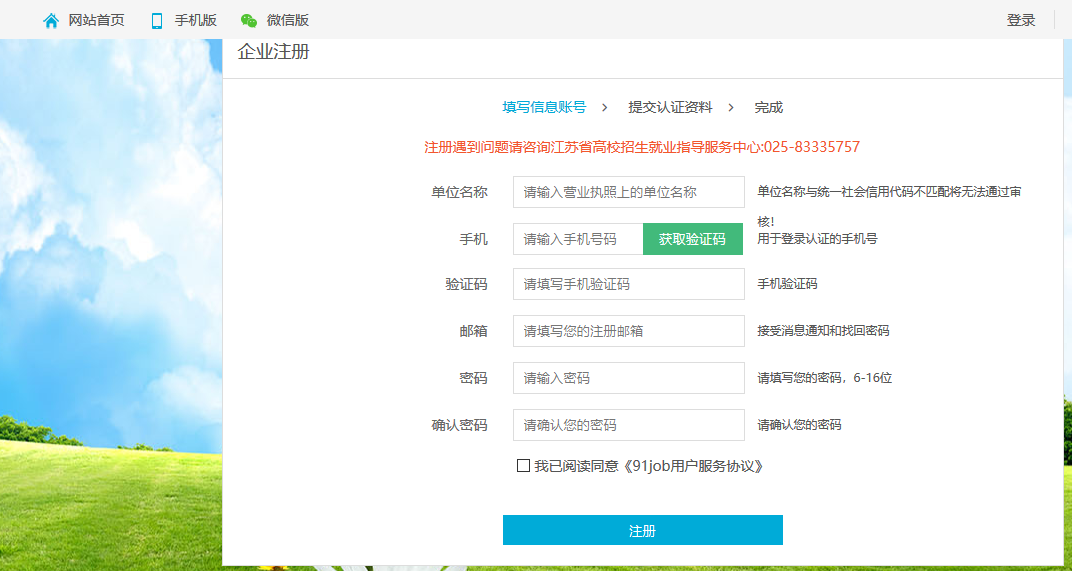Click the mobile phone icon for 手机版
The height and width of the screenshot is (571, 1072).
tap(156, 20)
